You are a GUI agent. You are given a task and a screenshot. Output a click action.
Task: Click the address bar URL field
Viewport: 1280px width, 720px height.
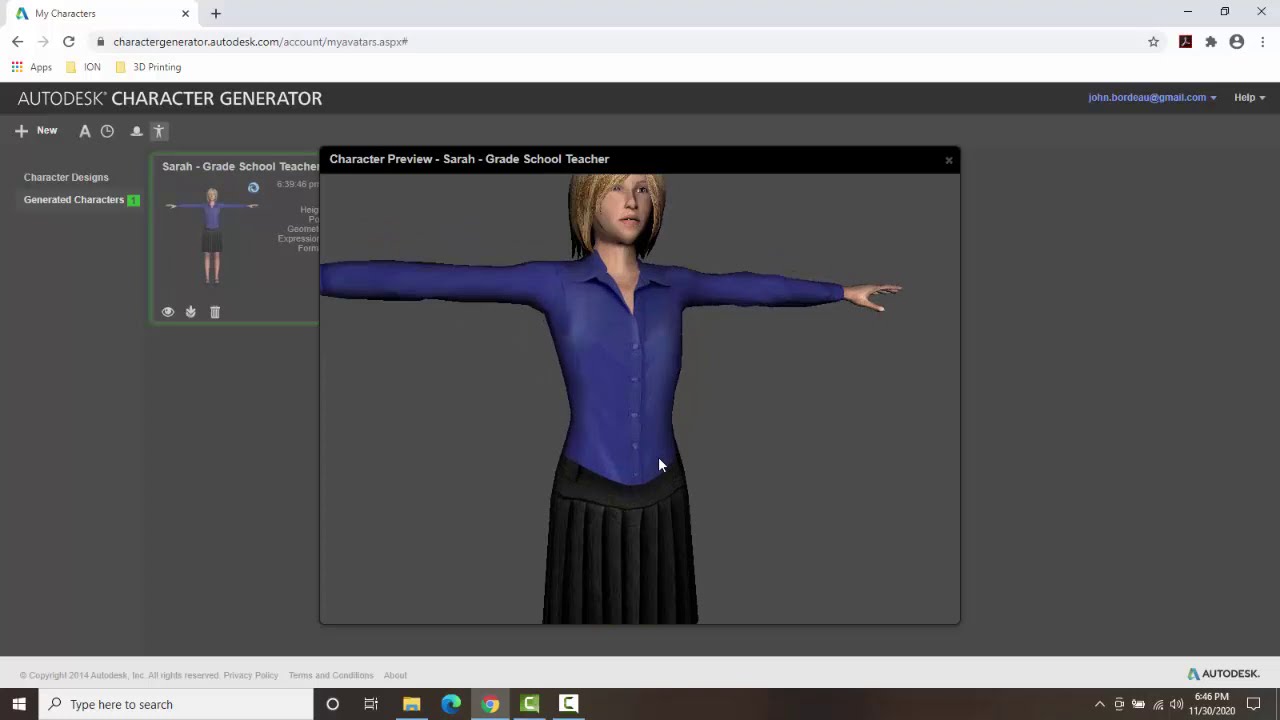(620, 42)
